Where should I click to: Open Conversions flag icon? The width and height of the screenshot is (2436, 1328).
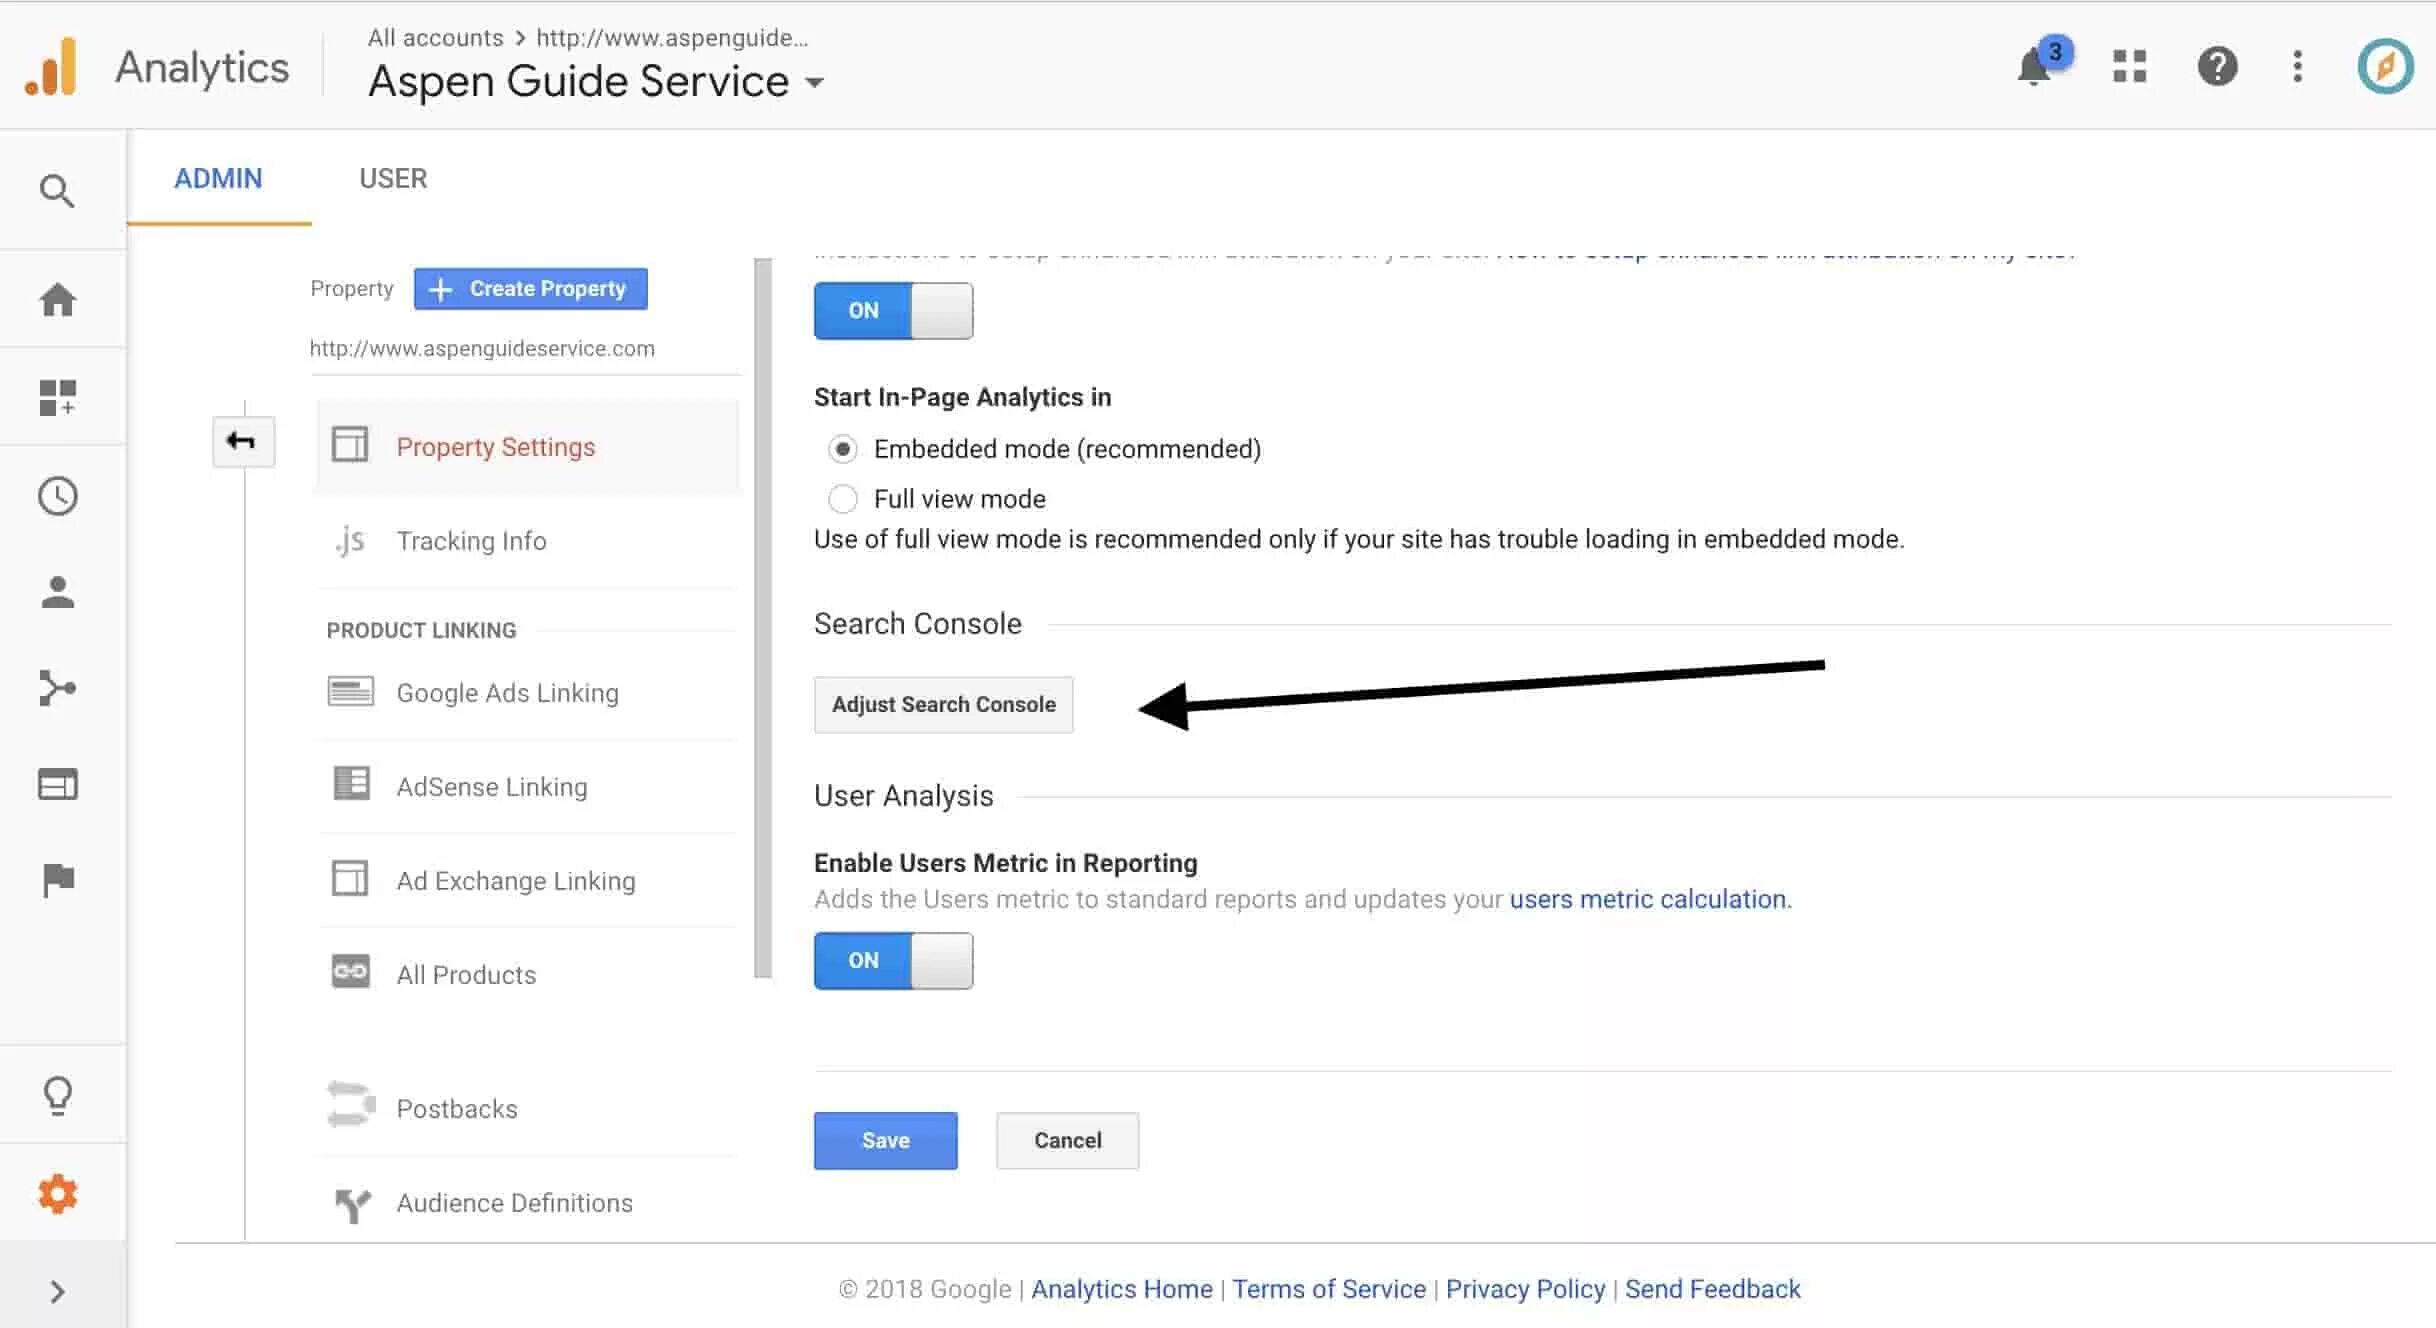pos(58,880)
